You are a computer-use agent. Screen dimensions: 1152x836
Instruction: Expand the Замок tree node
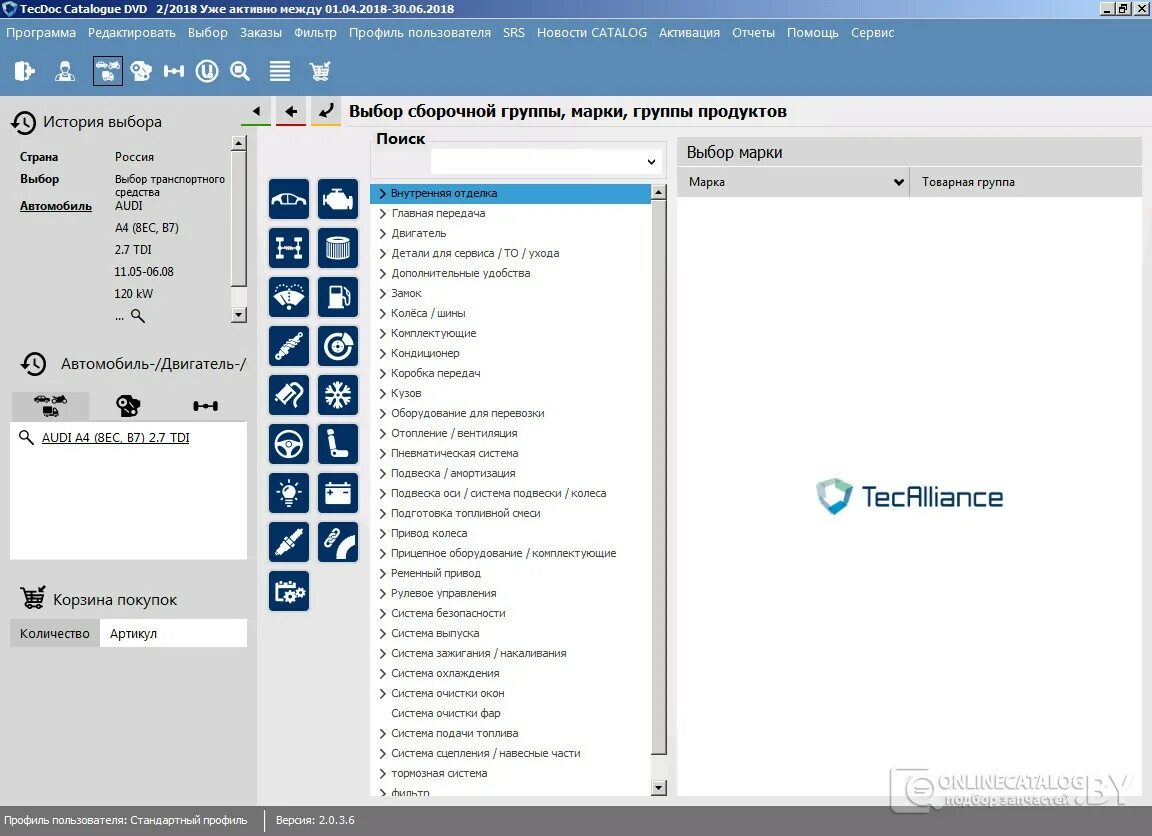click(x=382, y=293)
